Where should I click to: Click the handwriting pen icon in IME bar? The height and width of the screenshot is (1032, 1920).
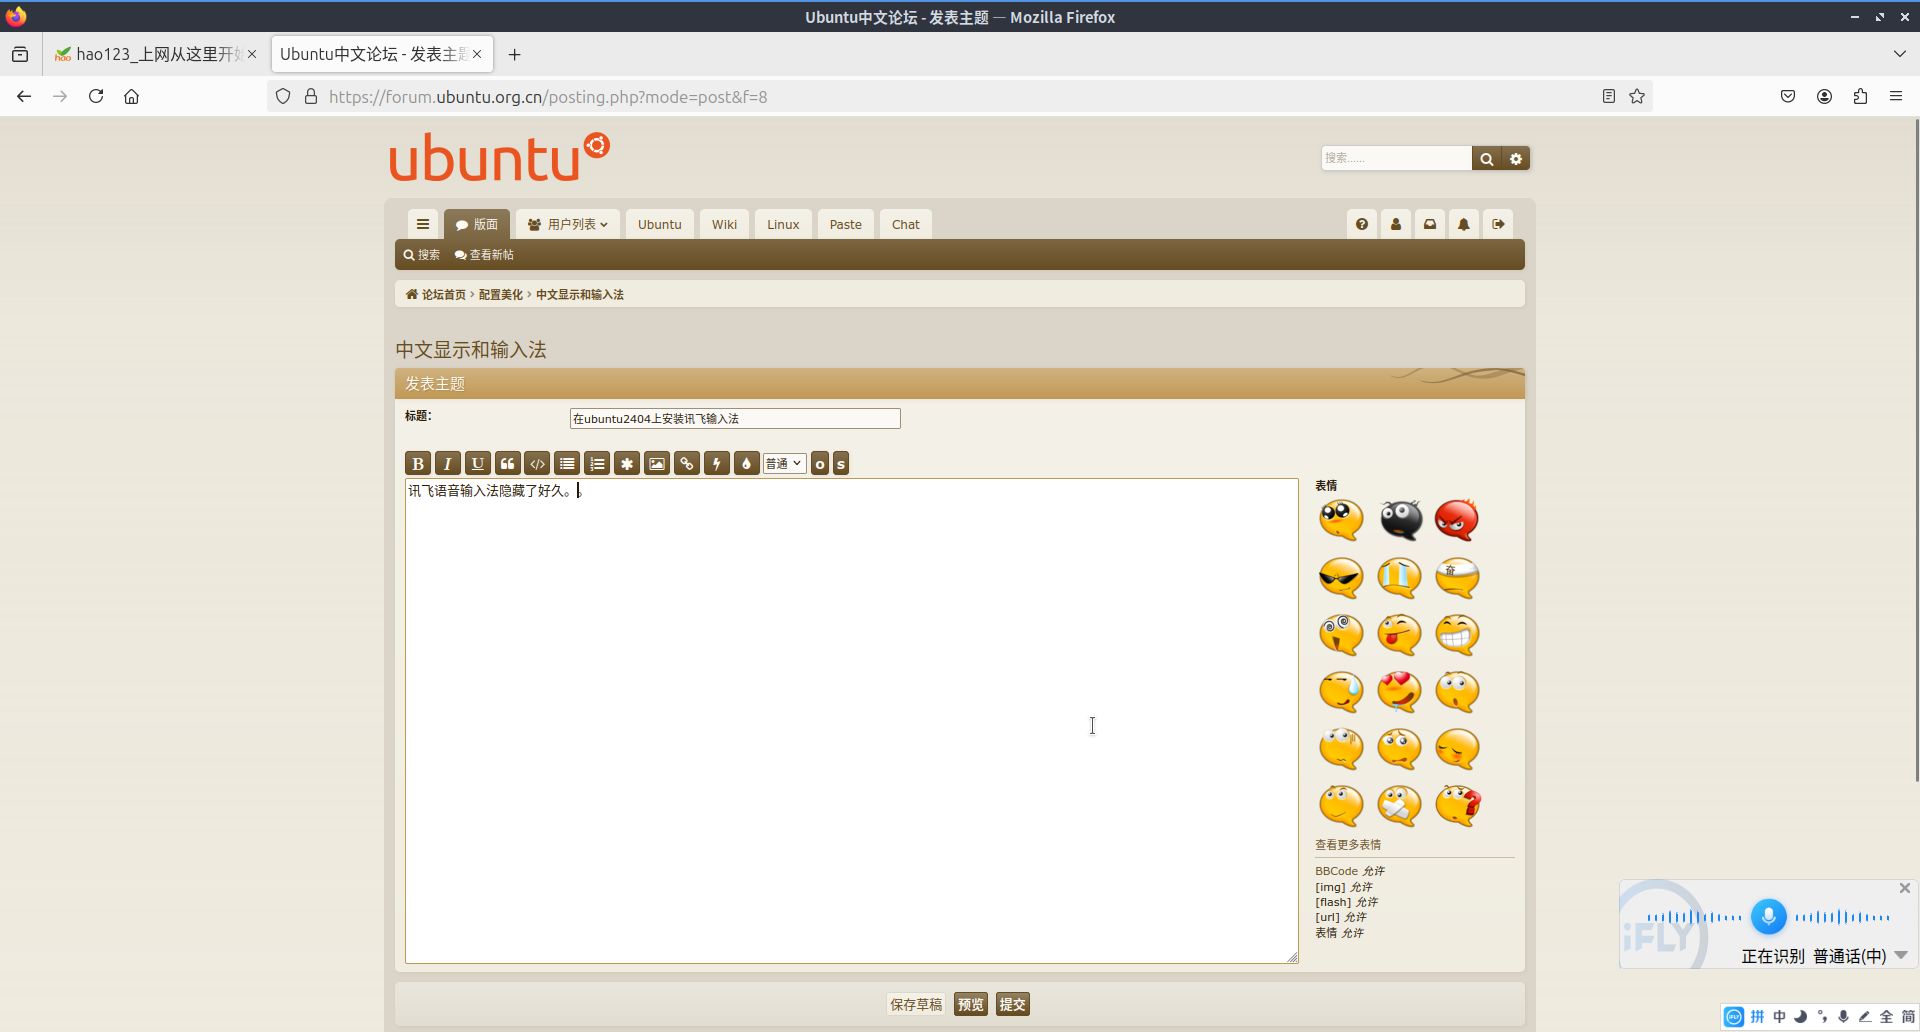click(1865, 1017)
